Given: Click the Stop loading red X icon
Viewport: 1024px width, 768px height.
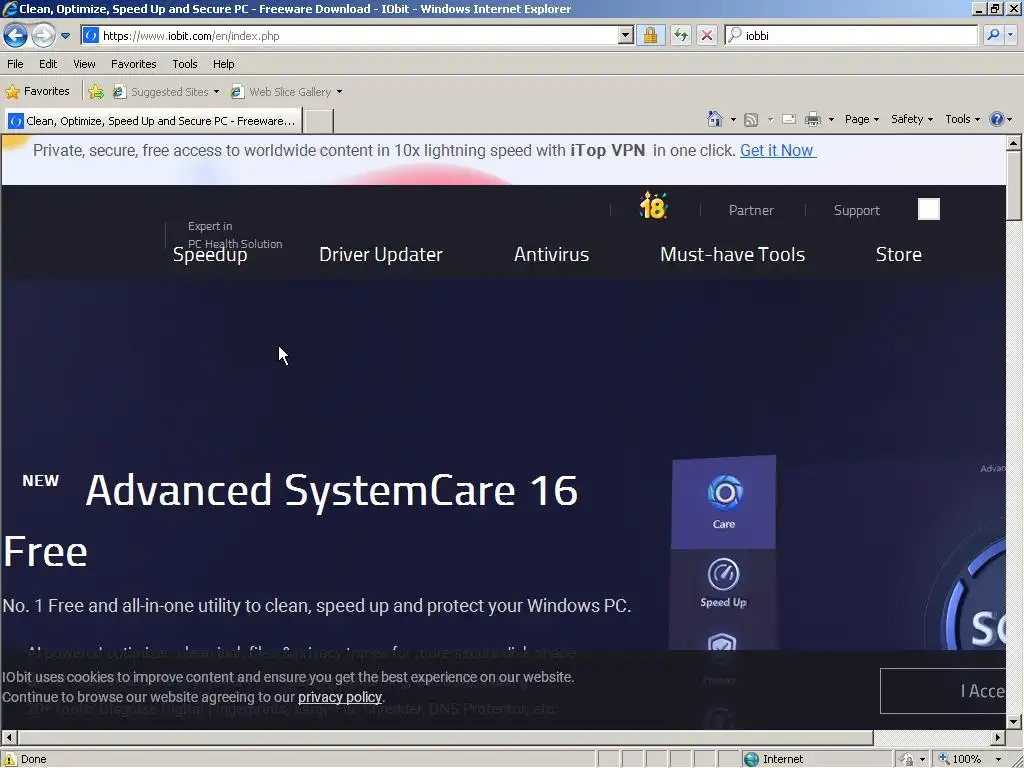Looking at the screenshot, I should click(x=707, y=35).
